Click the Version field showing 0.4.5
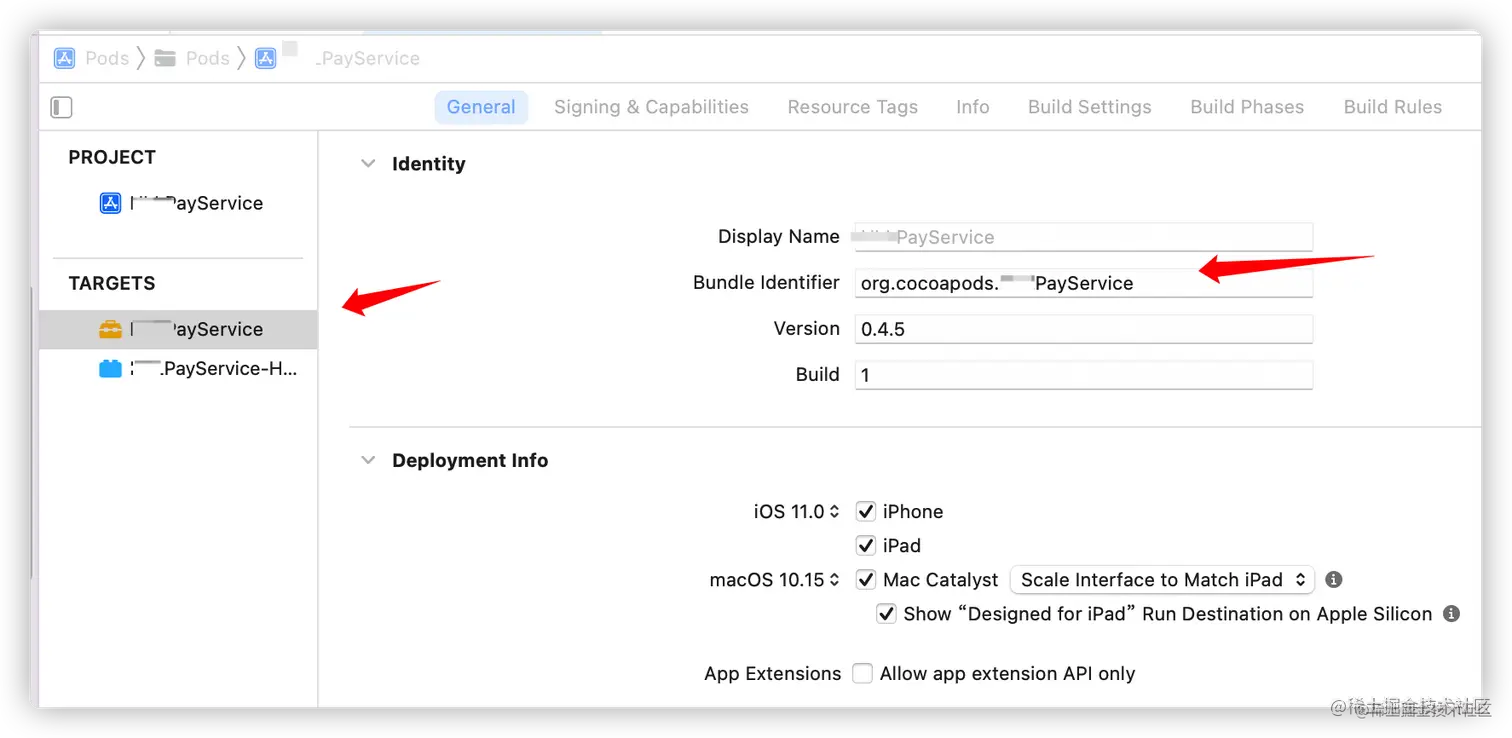This screenshot has height=738, width=1512. pos(1083,329)
